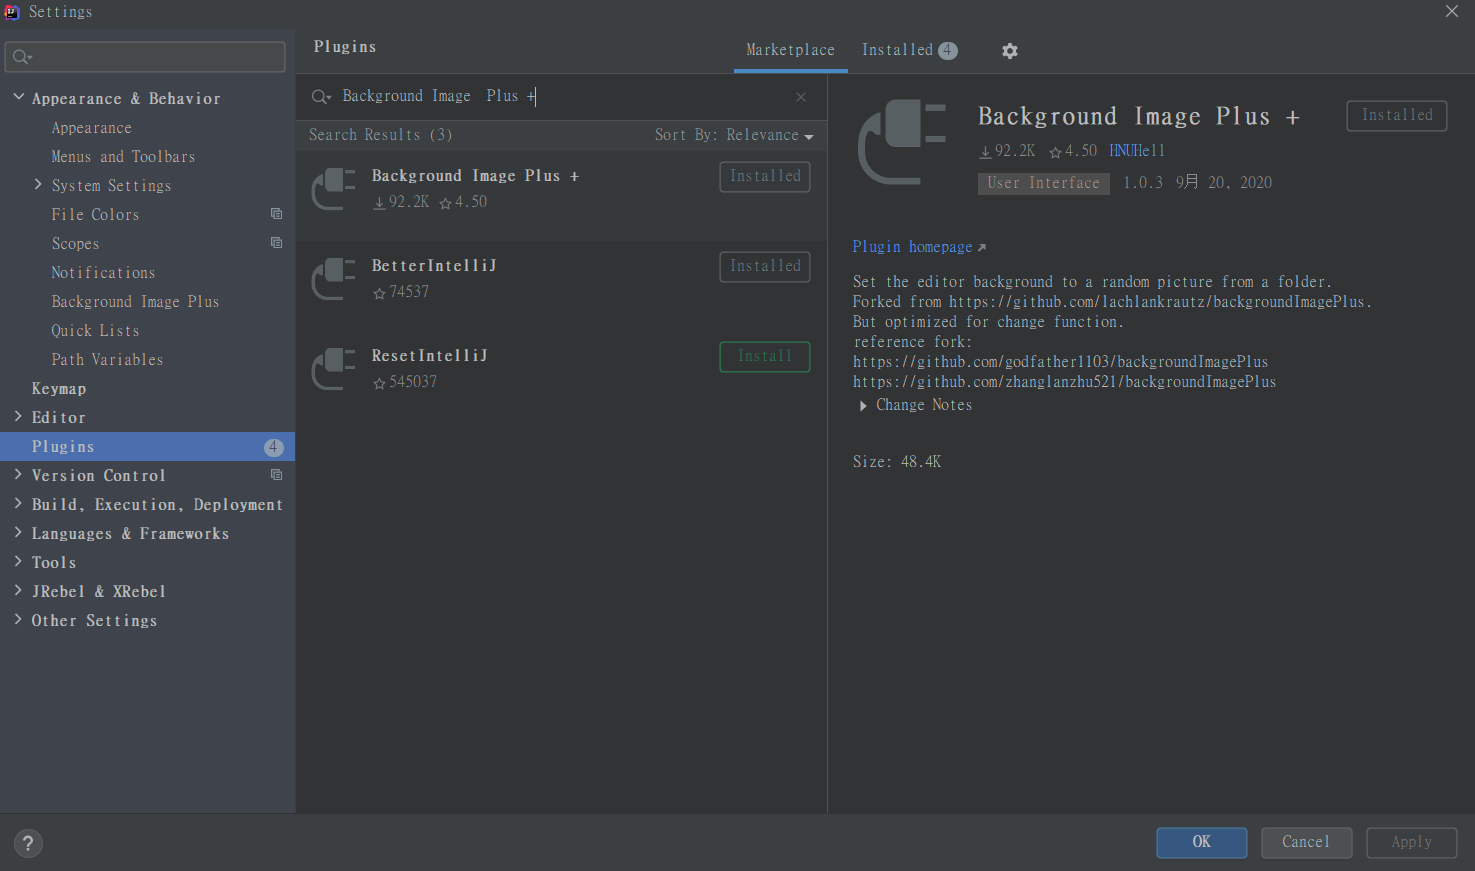Expand Other Settings section
This screenshot has height=871, width=1475.
point(18,619)
